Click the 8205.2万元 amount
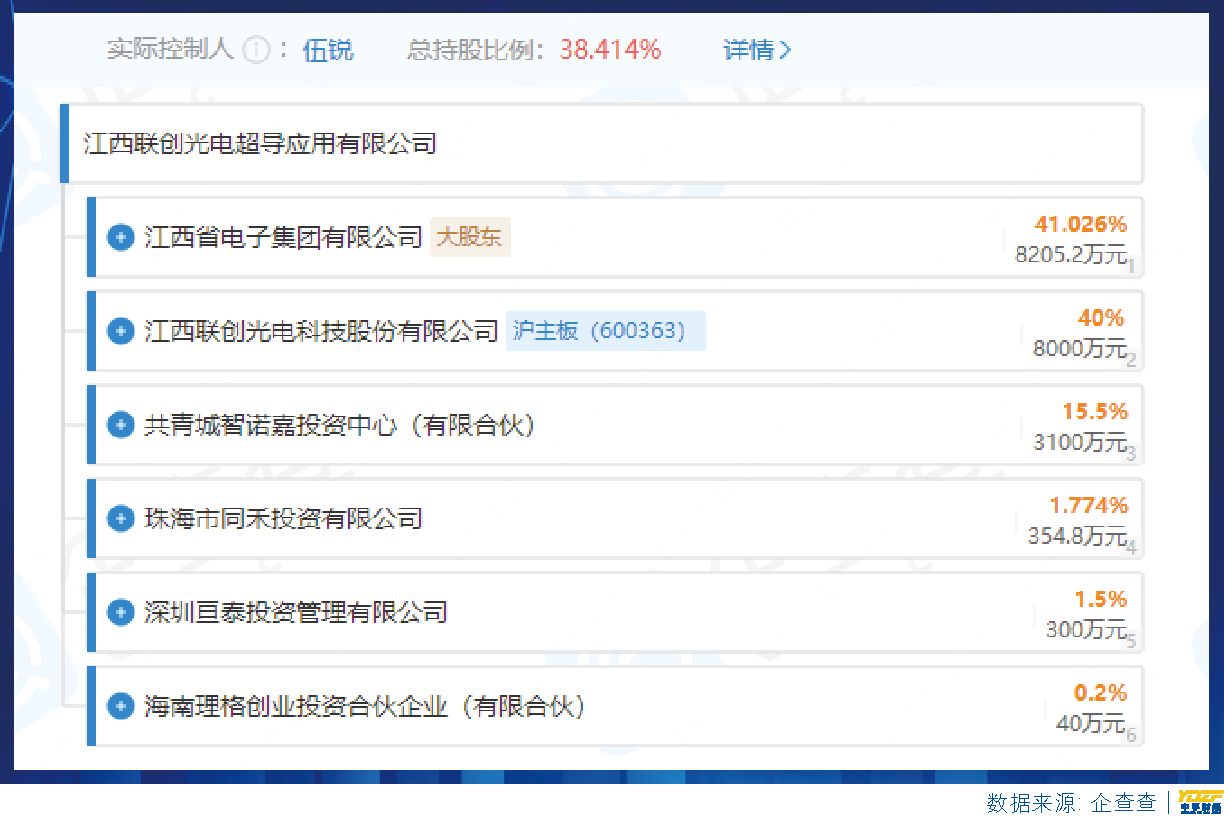Viewport: 1224px width, 820px height. (1071, 254)
